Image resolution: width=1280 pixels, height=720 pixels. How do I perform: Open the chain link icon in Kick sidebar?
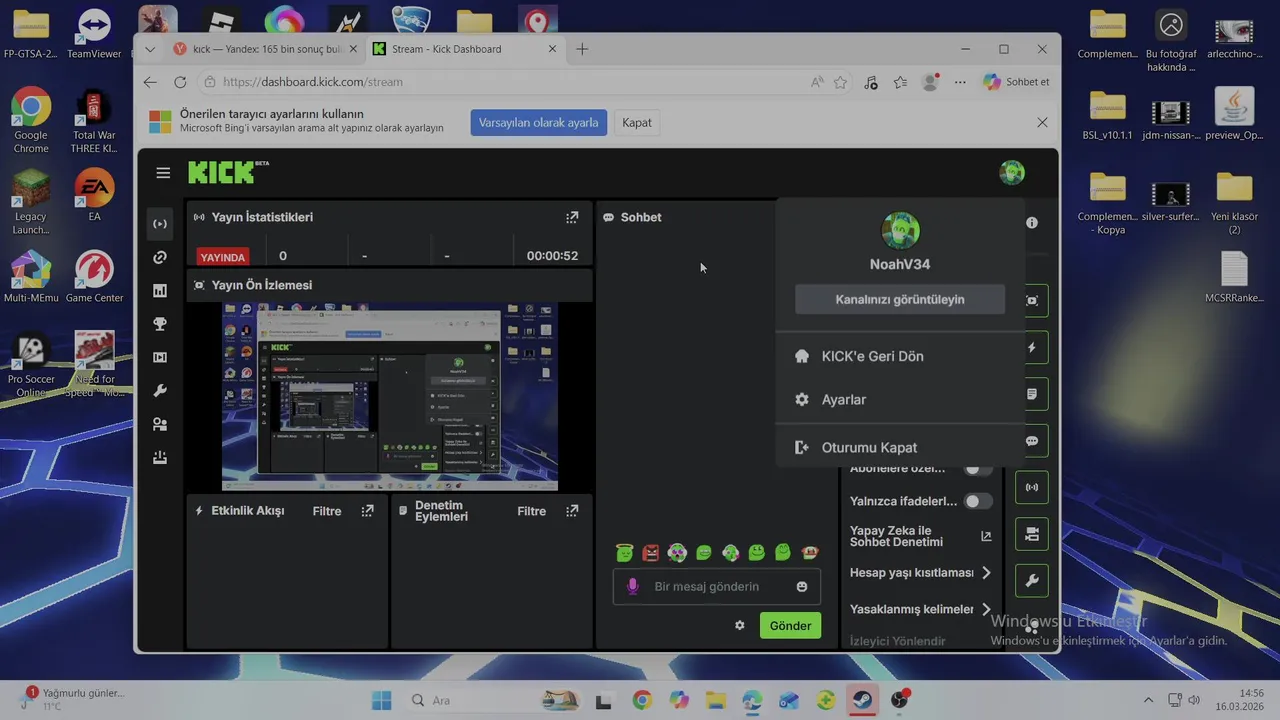(160, 258)
